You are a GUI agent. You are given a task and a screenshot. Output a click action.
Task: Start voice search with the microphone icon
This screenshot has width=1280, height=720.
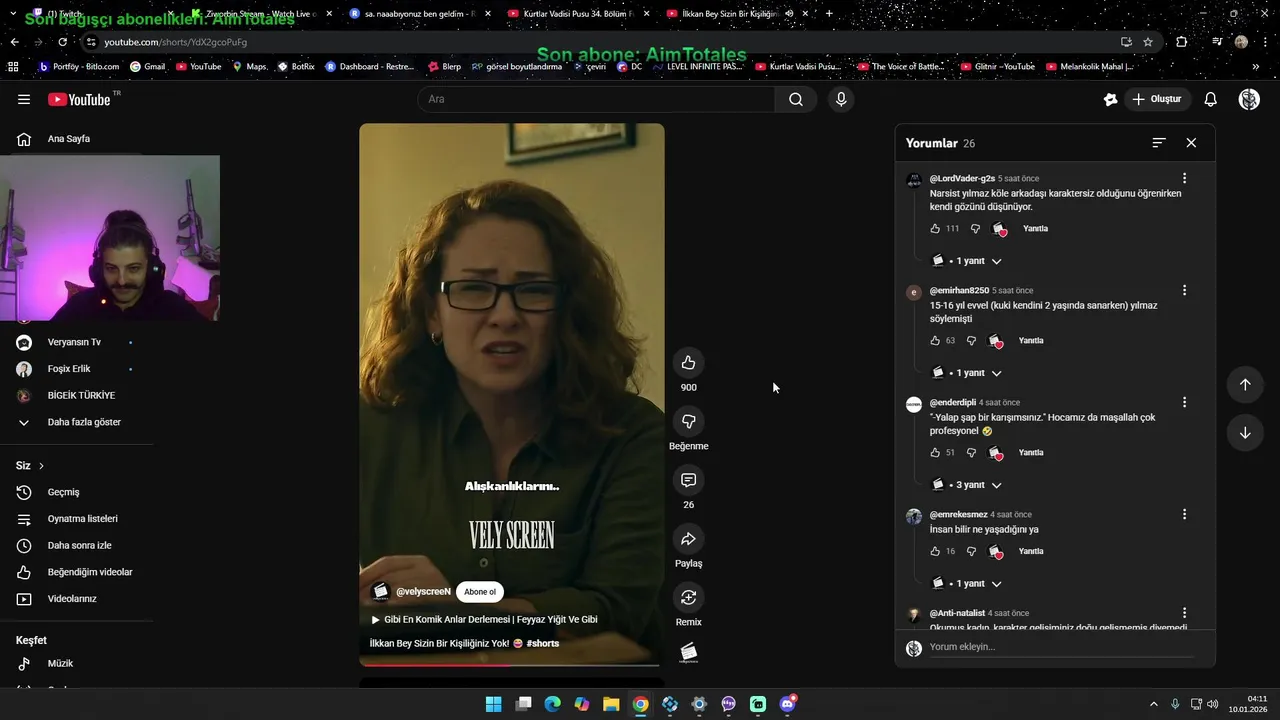[841, 99]
